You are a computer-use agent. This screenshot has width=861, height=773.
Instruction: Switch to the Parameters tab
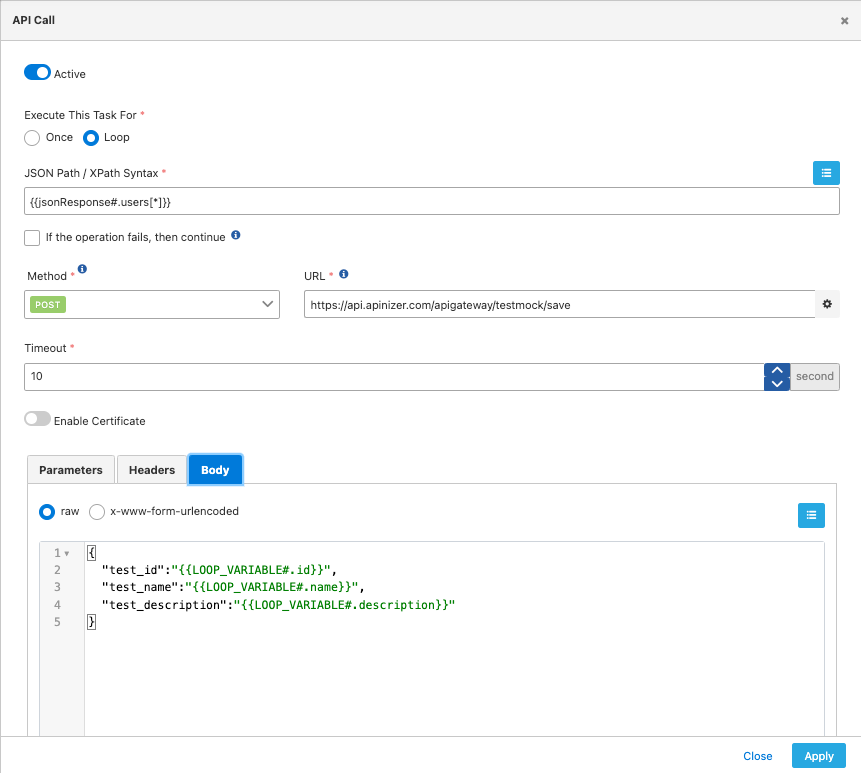tap(70, 470)
